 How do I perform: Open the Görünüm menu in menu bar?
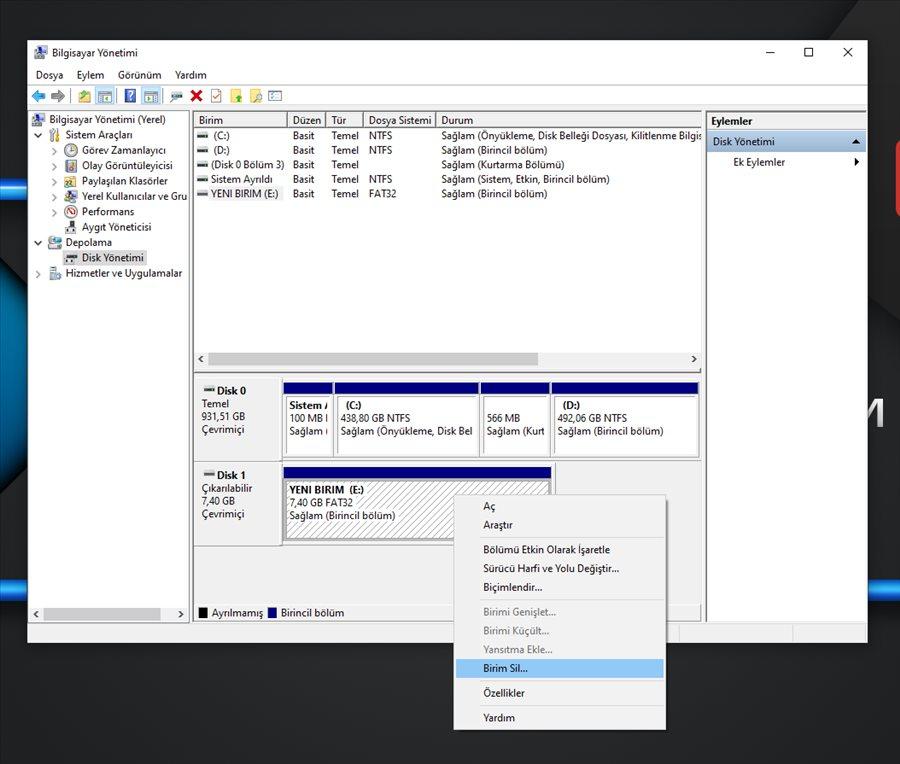[139, 75]
